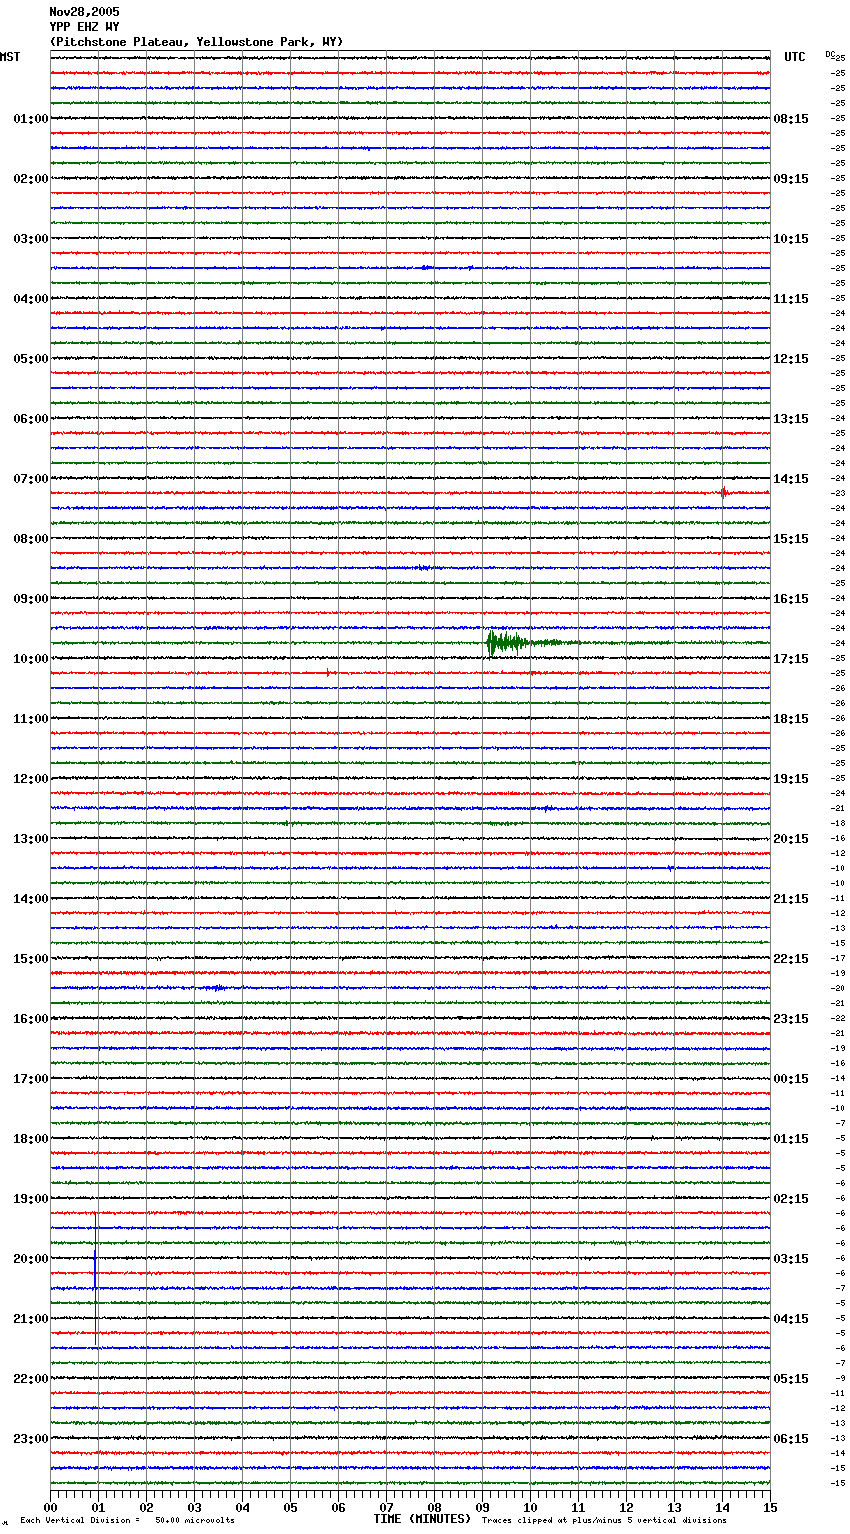Click the 14:15 UTC time label
This screenshot has height=1534, width=850.
click(x=791, y=479)
